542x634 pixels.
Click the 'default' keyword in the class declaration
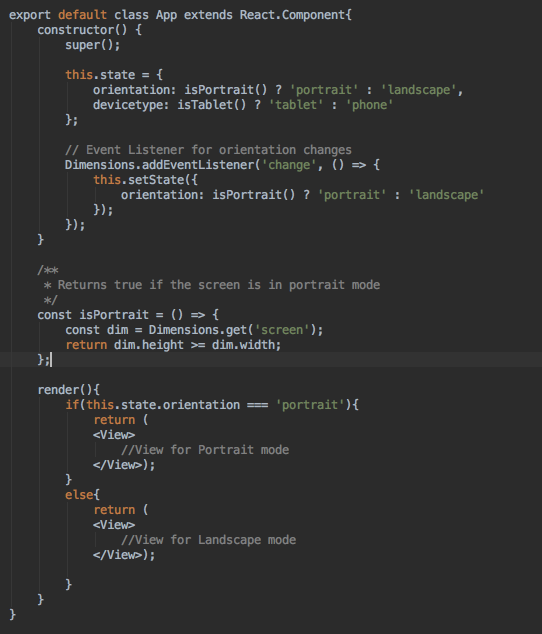[x=82, y=15]
